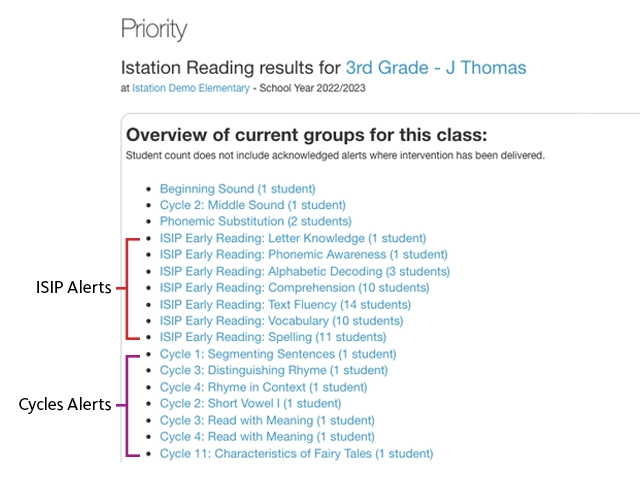Open Cycle 11: Characteristics of Fairy Tales
This screenshot has width=640, height=480.
tap(296, 454)
